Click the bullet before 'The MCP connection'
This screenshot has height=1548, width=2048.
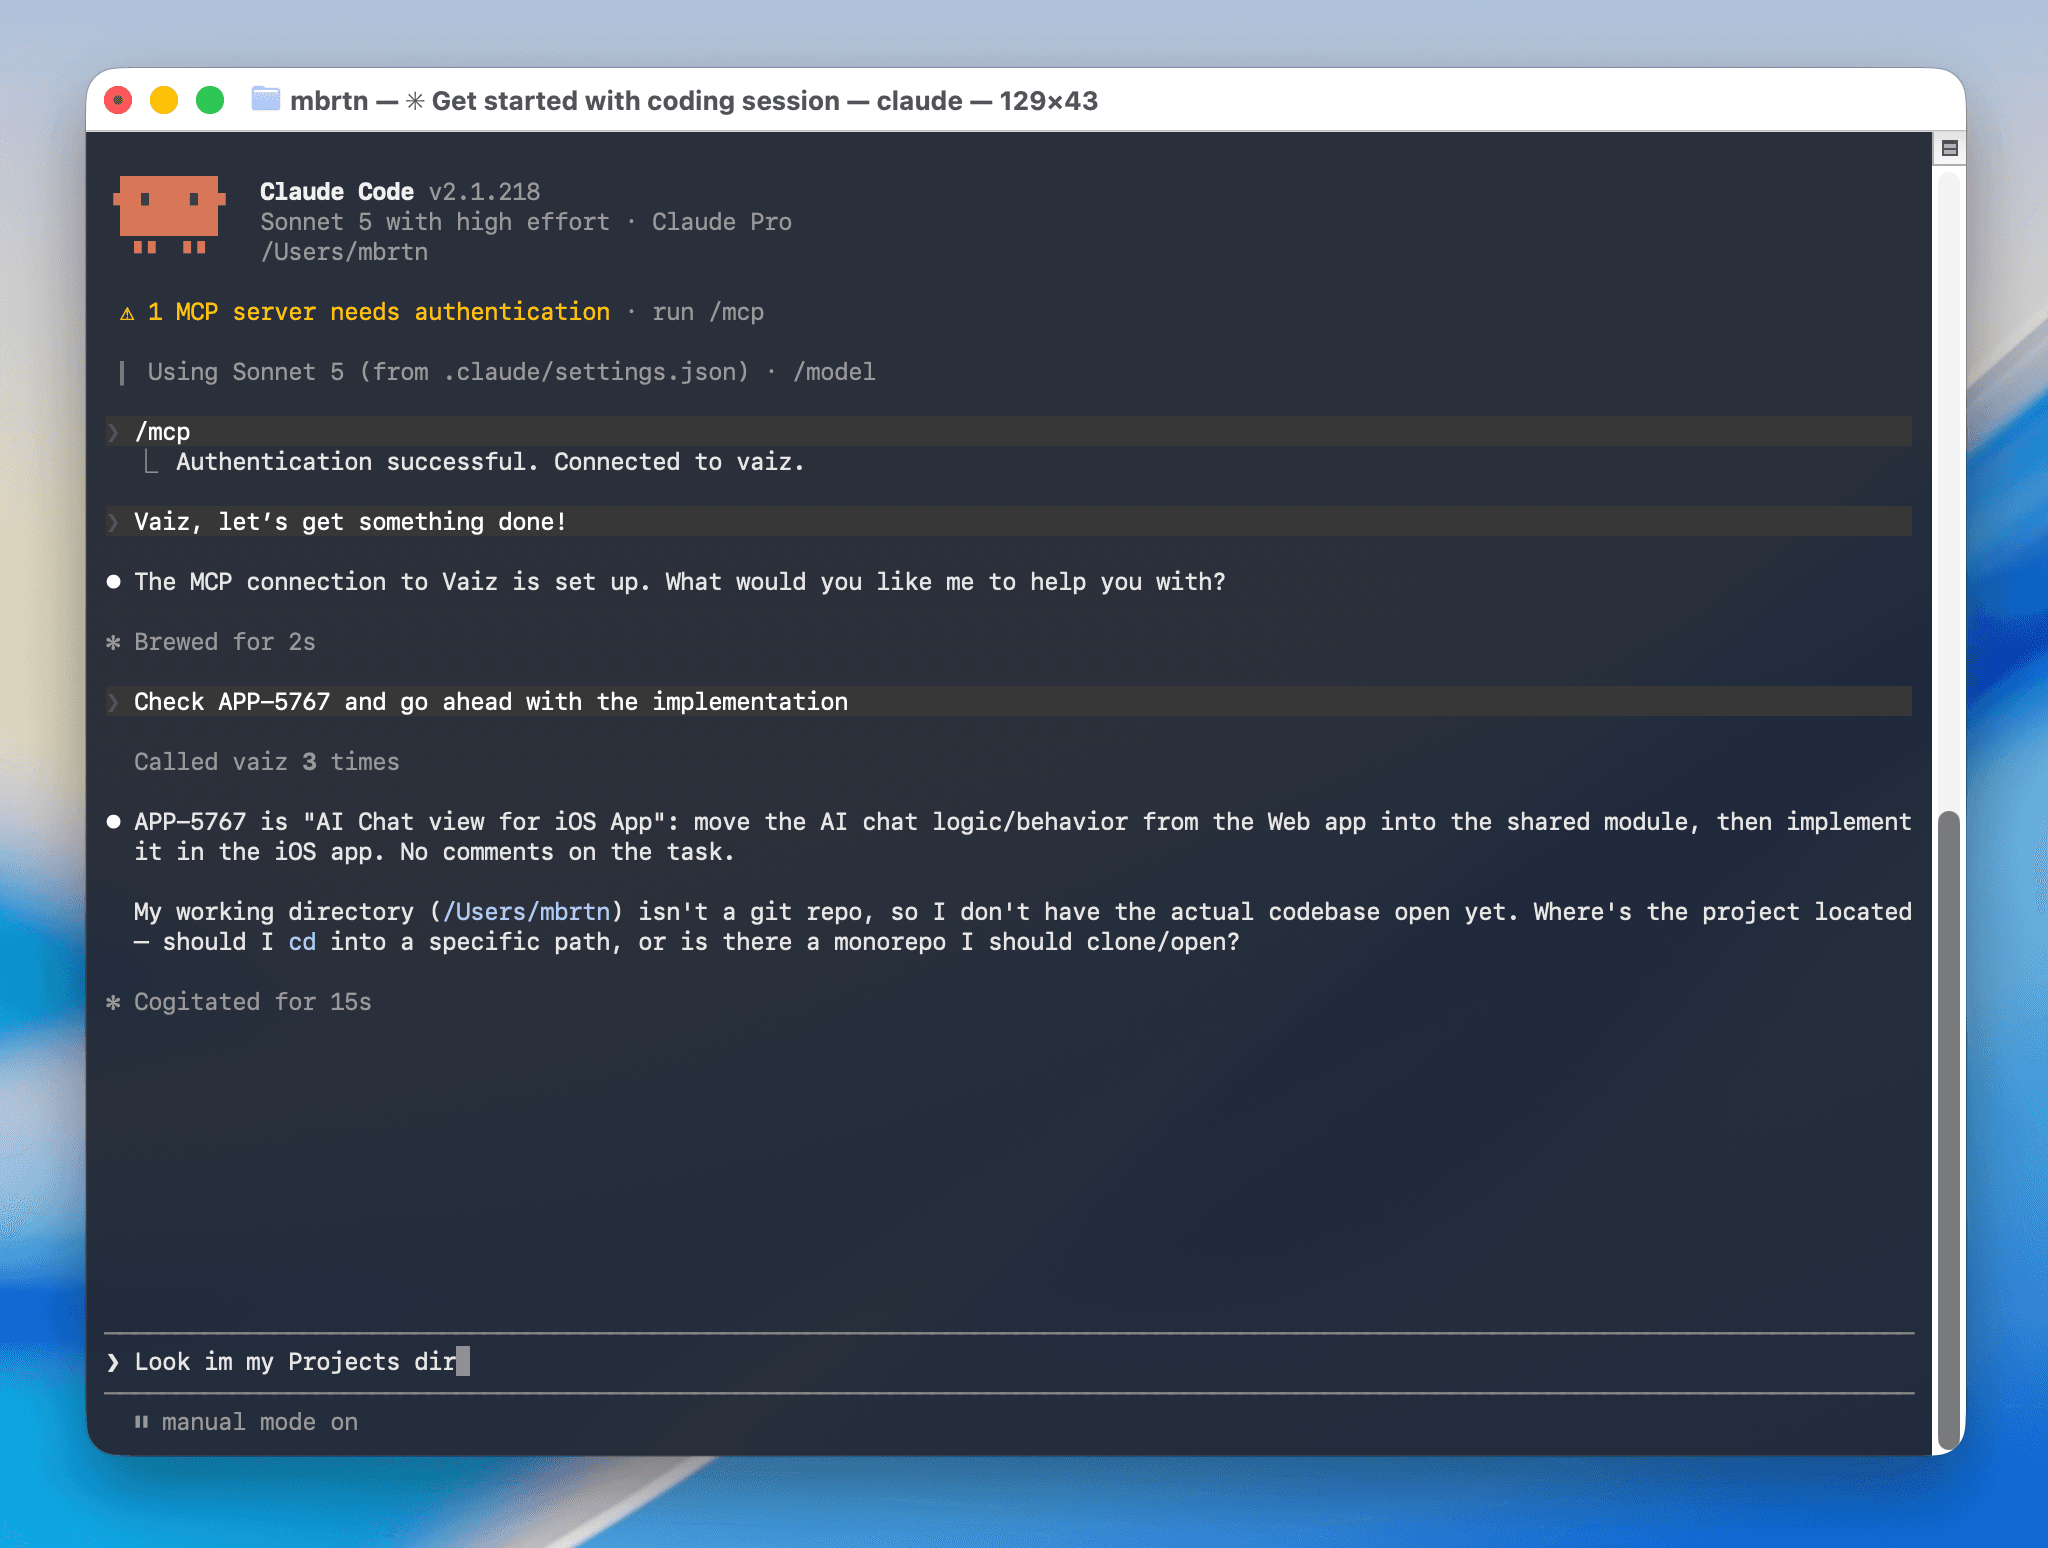coord(114,582)
